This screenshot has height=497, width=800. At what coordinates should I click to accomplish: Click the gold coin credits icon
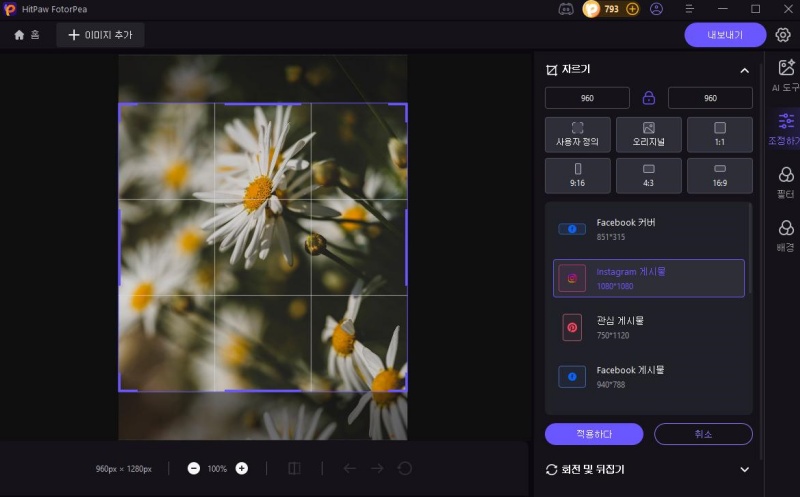[x=591, y=9]
